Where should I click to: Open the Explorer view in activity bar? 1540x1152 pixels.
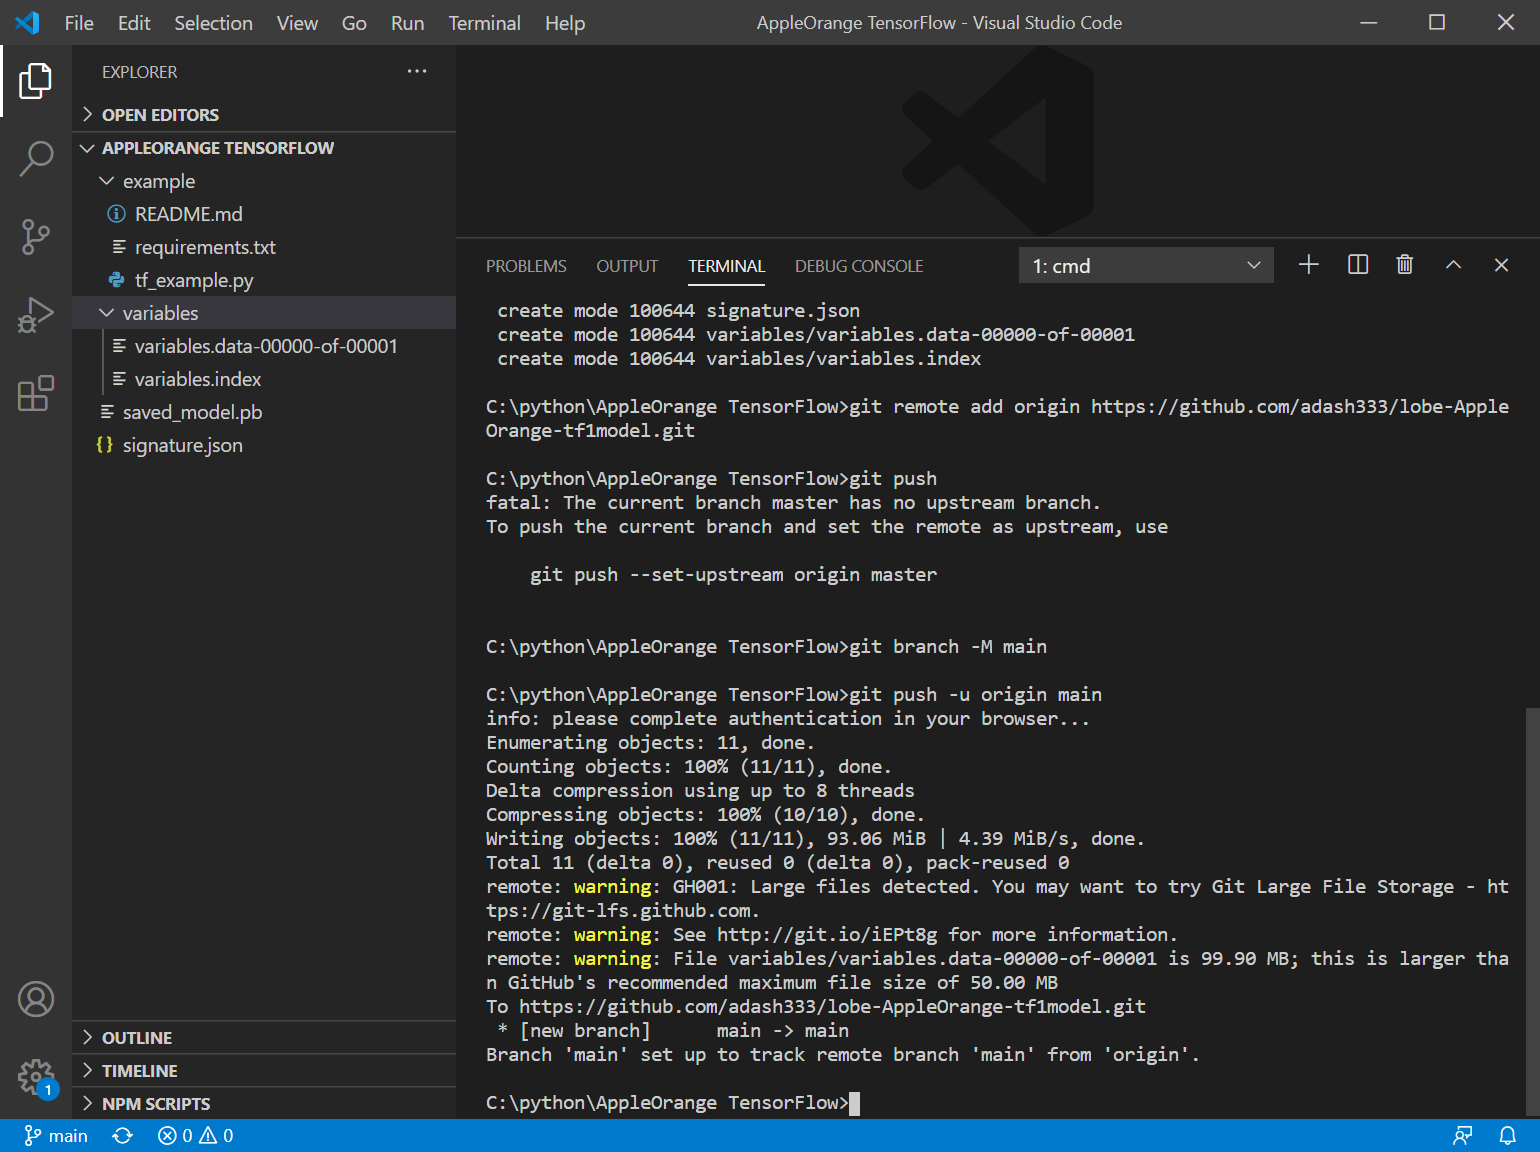point(36,81)
